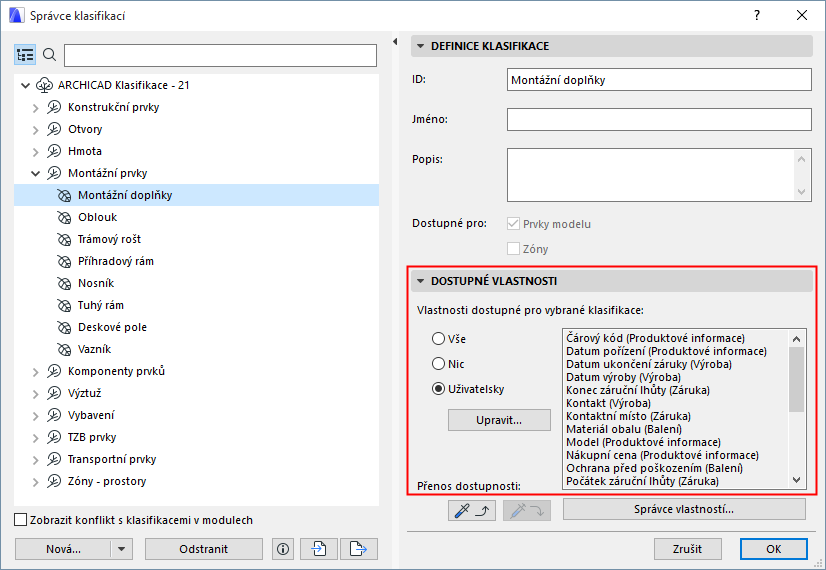The width and height of the screenshot is (826, 570).
Task: Expand the Výztuž branch
Action: point(35,394)
